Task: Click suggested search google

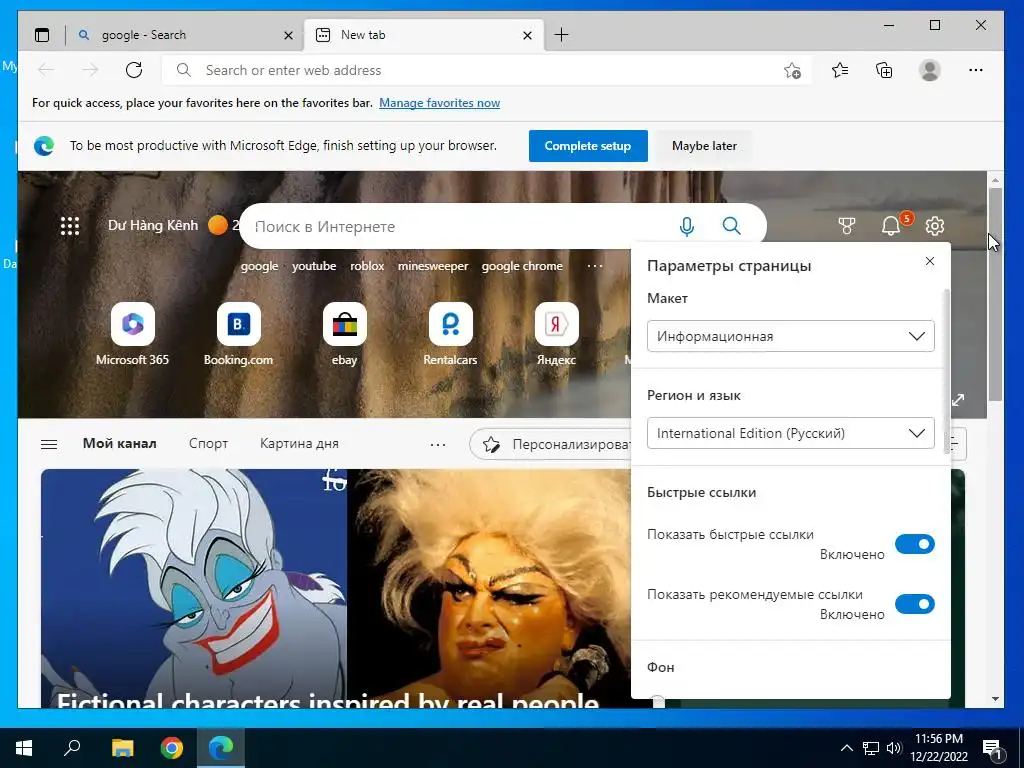Action: point(259,266)
